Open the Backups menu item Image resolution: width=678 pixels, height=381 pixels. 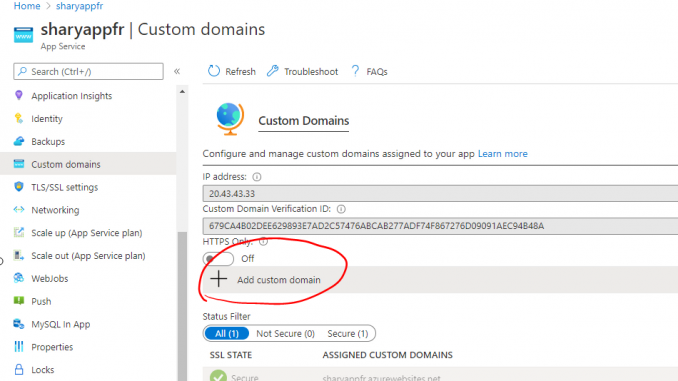click(x=48, y=141)
